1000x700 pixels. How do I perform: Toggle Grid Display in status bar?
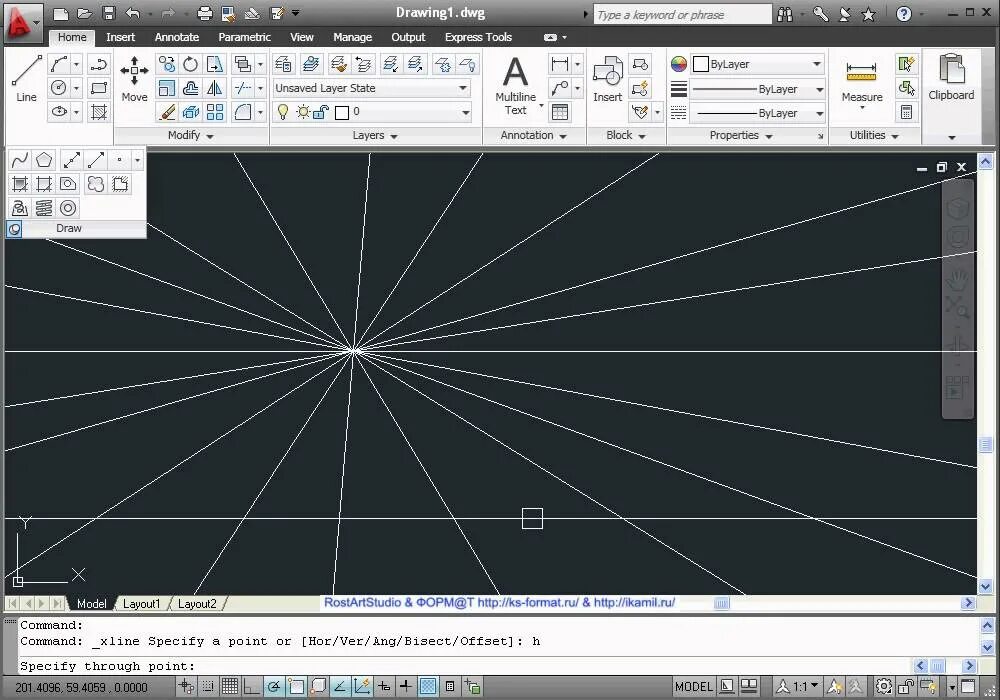pyautogui.click(x=230, y=687)
